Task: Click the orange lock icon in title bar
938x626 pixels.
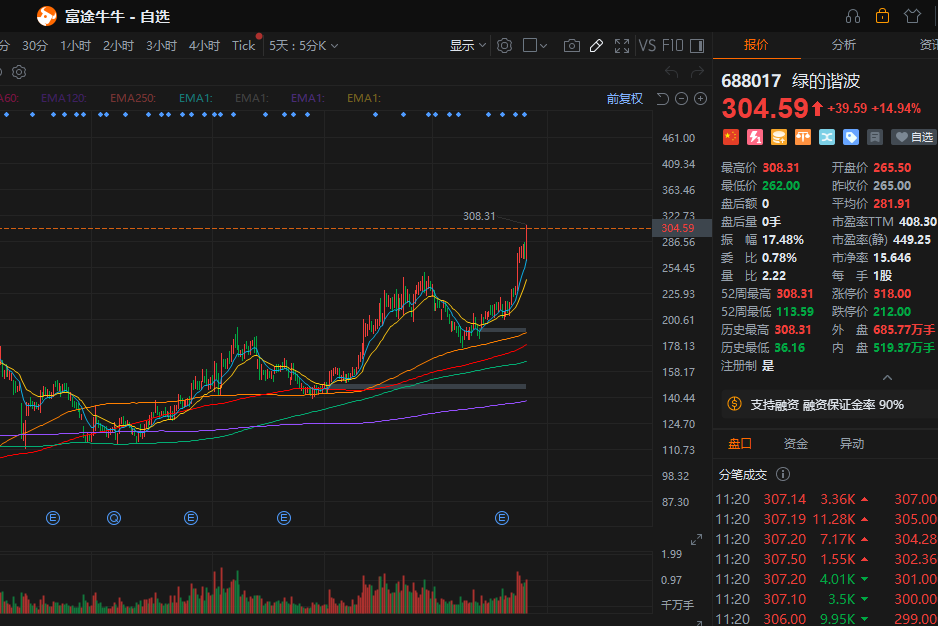Action: [x=882, y=16]
